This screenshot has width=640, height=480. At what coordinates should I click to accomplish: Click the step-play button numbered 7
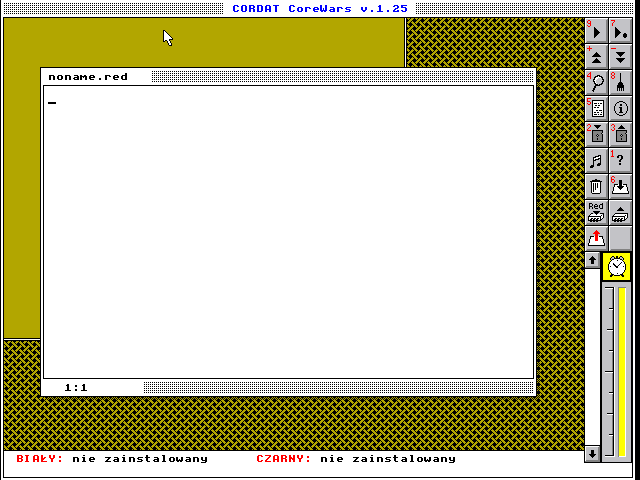coord(620,31)
